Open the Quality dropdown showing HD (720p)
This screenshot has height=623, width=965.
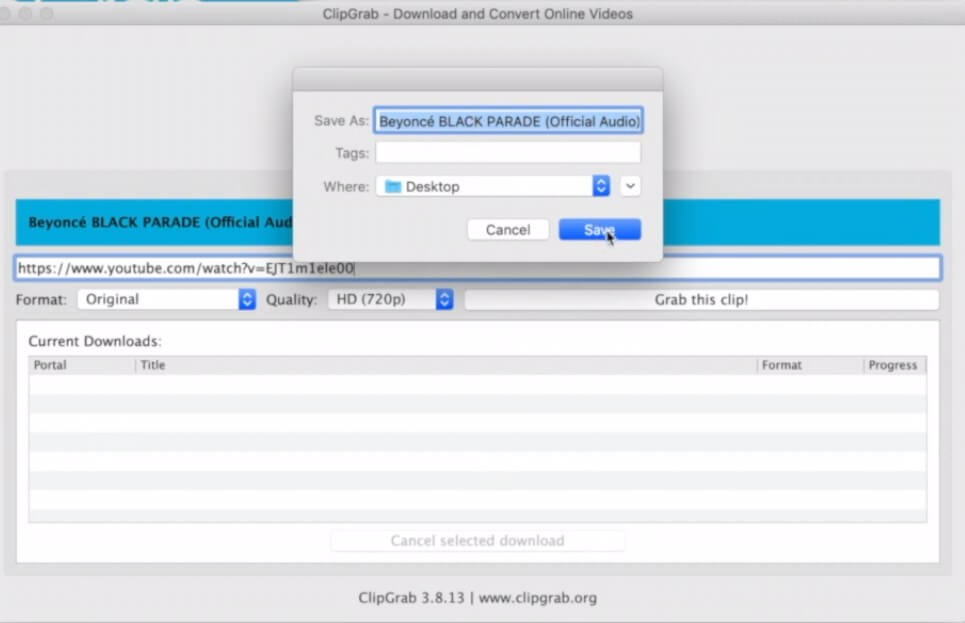point(391,299)
